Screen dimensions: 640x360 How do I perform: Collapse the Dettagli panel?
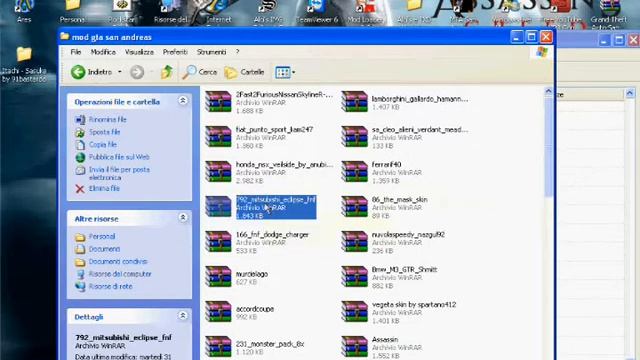pos(183,316)
